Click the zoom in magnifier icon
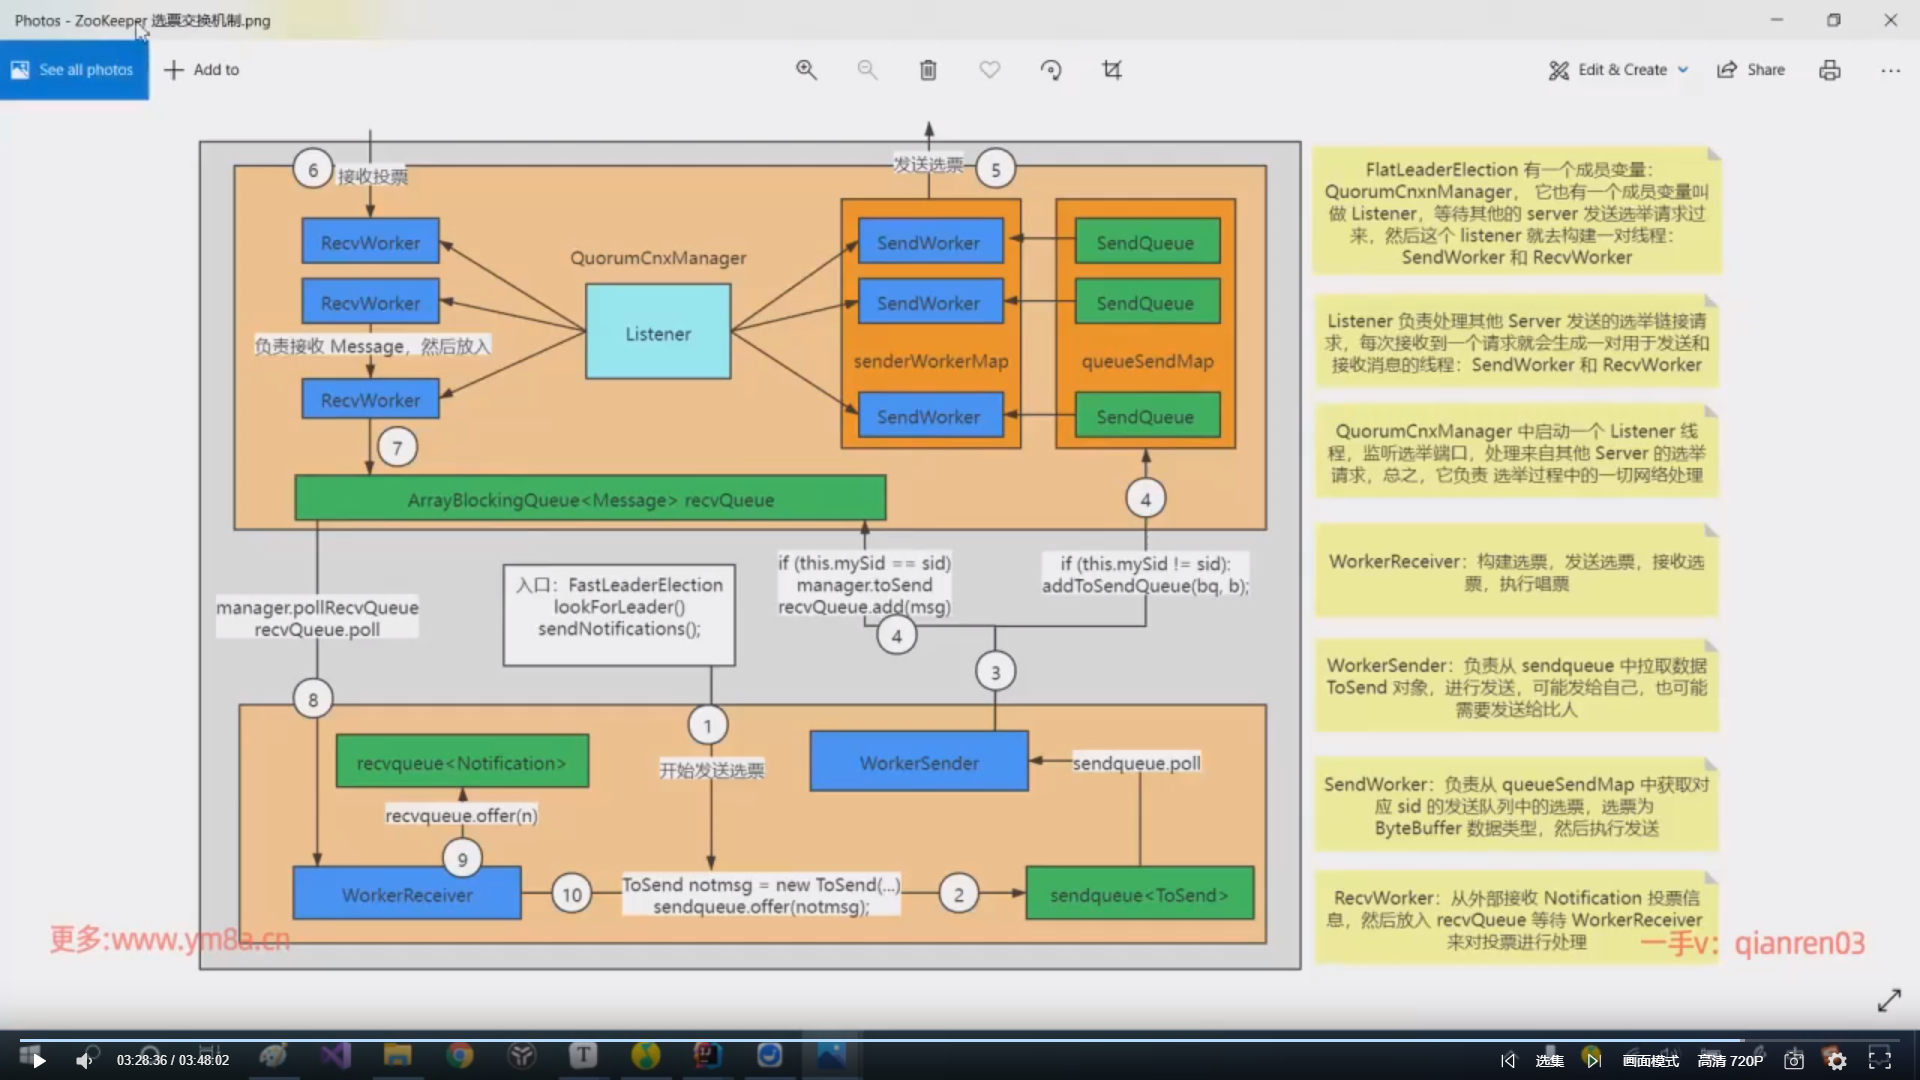This screenshot has height=1080, width=1920. 806,70
